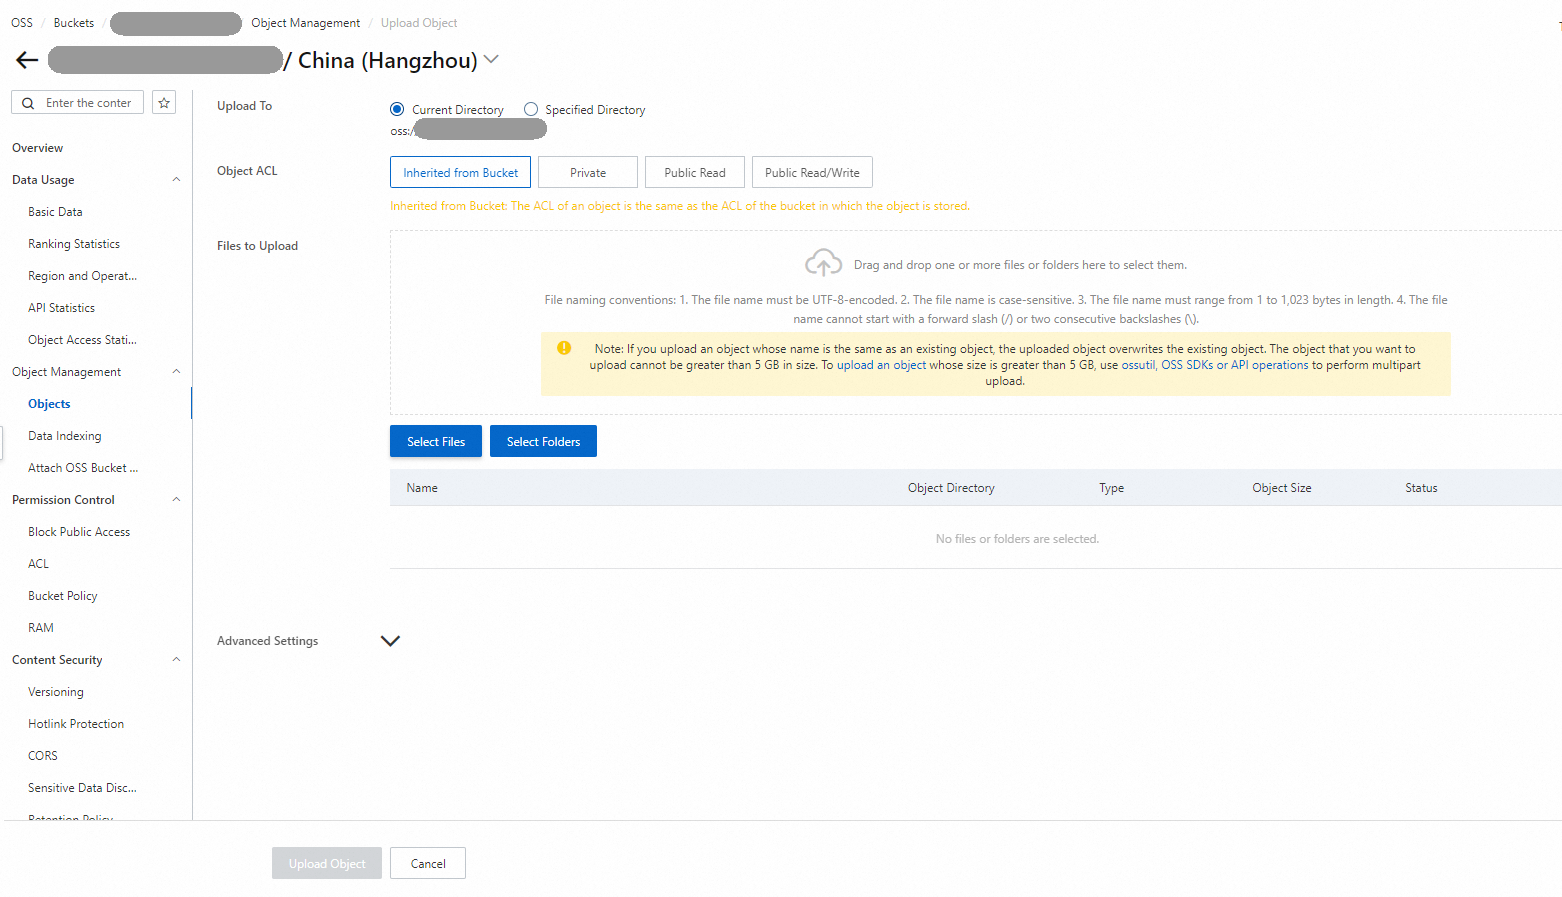The width and height of the screenshot is (1562, 897).
Task: Follow the 'upload an object' link
Action: click(881, 365)
